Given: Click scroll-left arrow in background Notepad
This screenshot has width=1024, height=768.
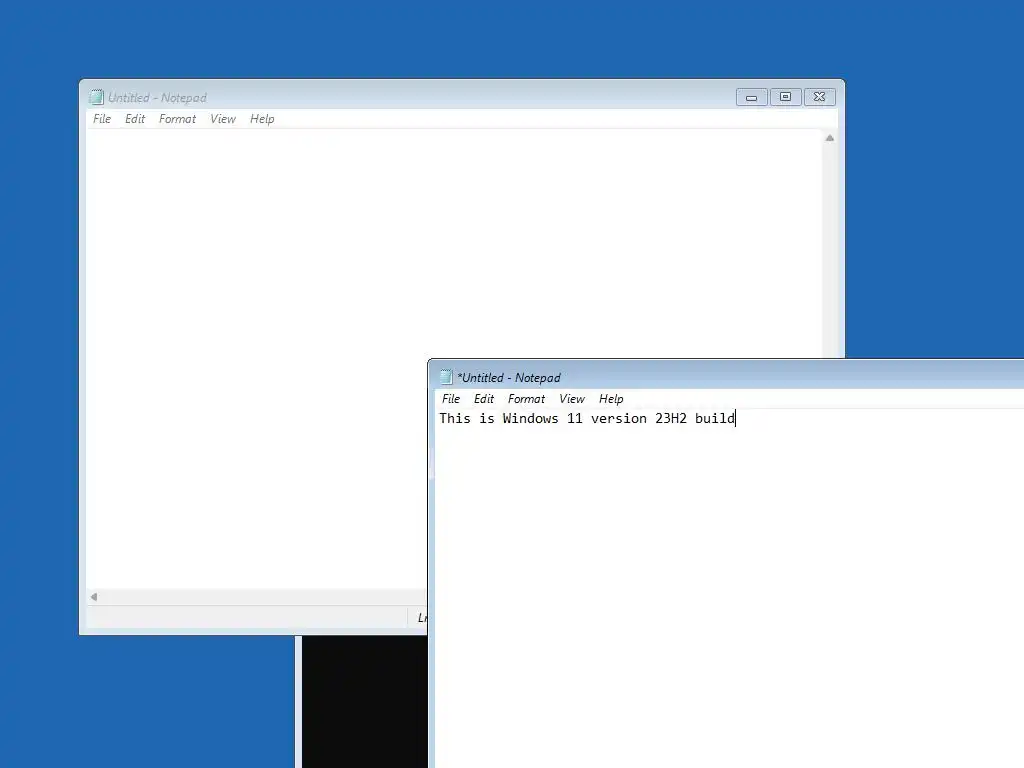Looking at the screenshot, I should [x=94, y=597].
